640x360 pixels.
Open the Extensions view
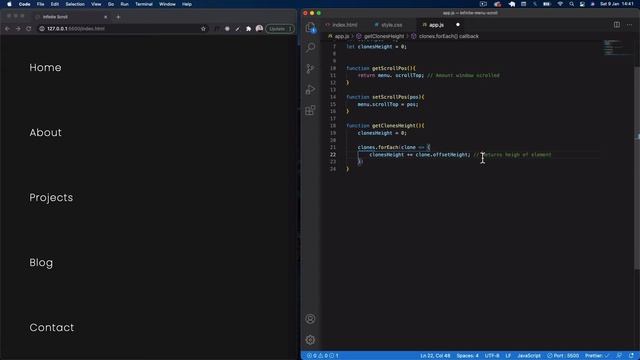pos(310,110)
